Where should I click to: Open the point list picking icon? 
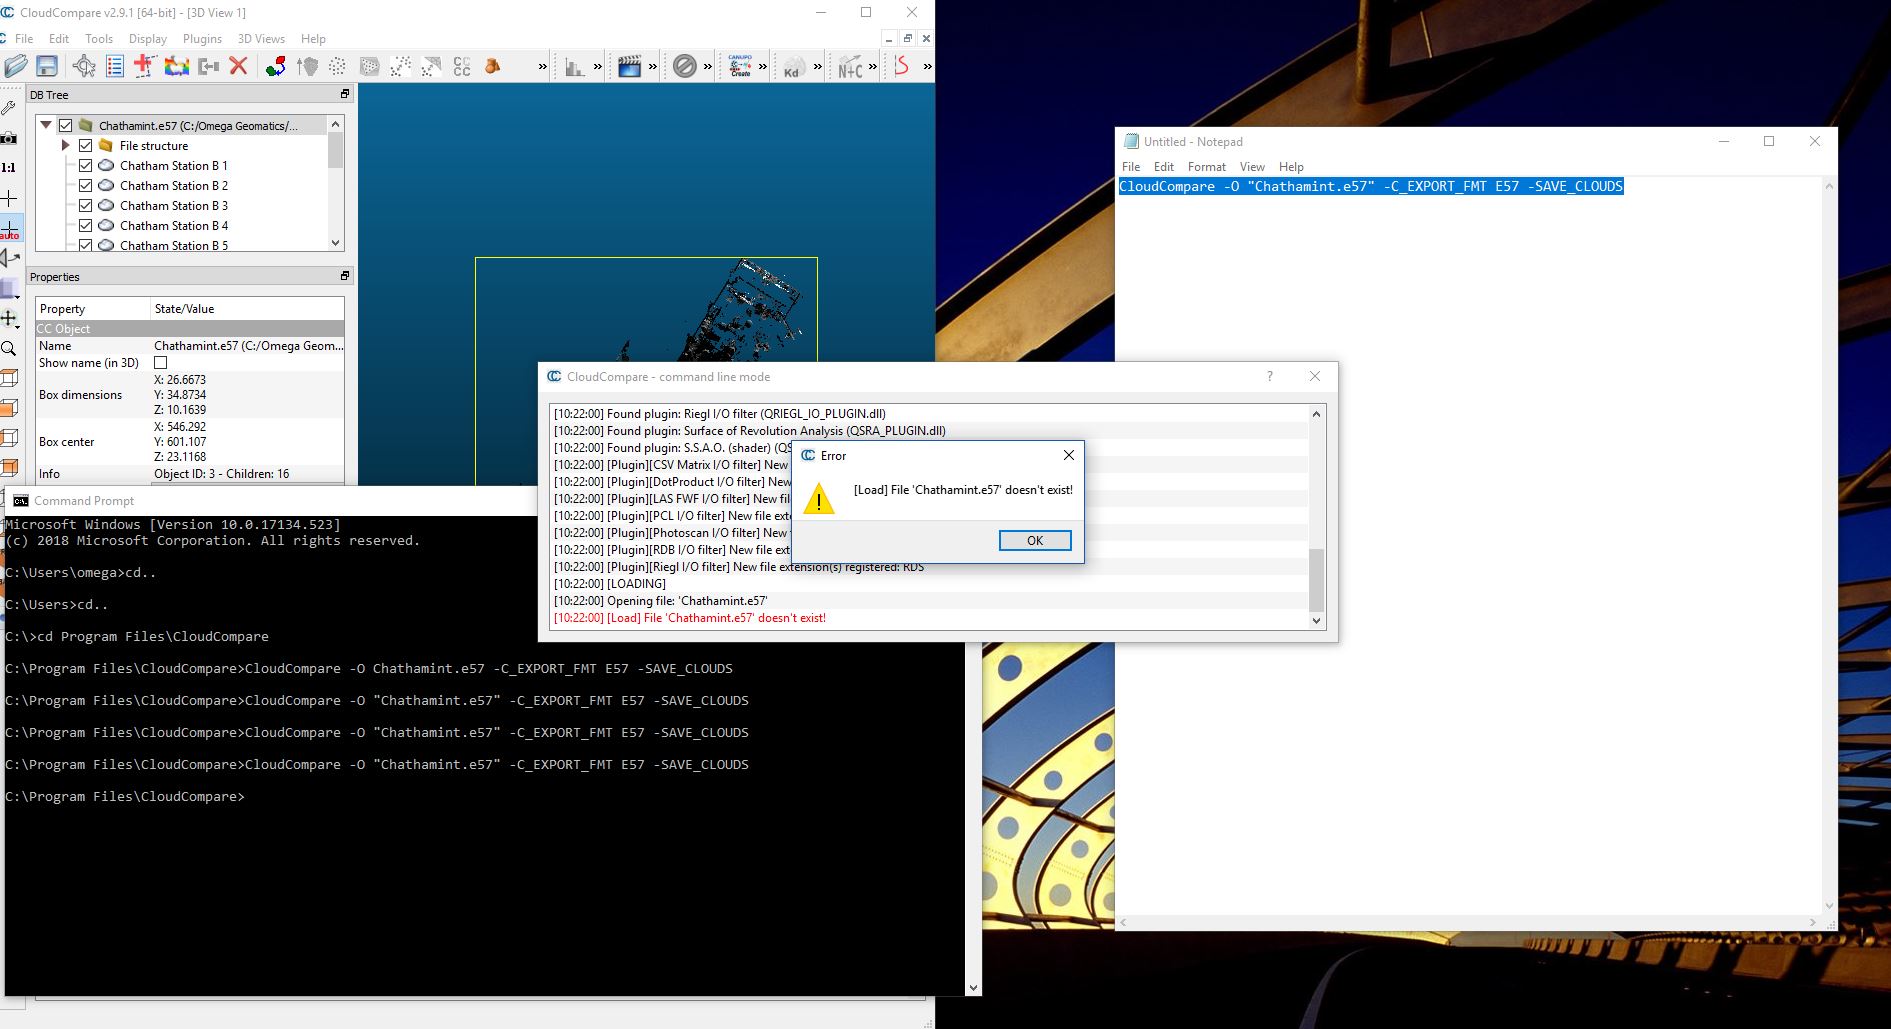114,66
